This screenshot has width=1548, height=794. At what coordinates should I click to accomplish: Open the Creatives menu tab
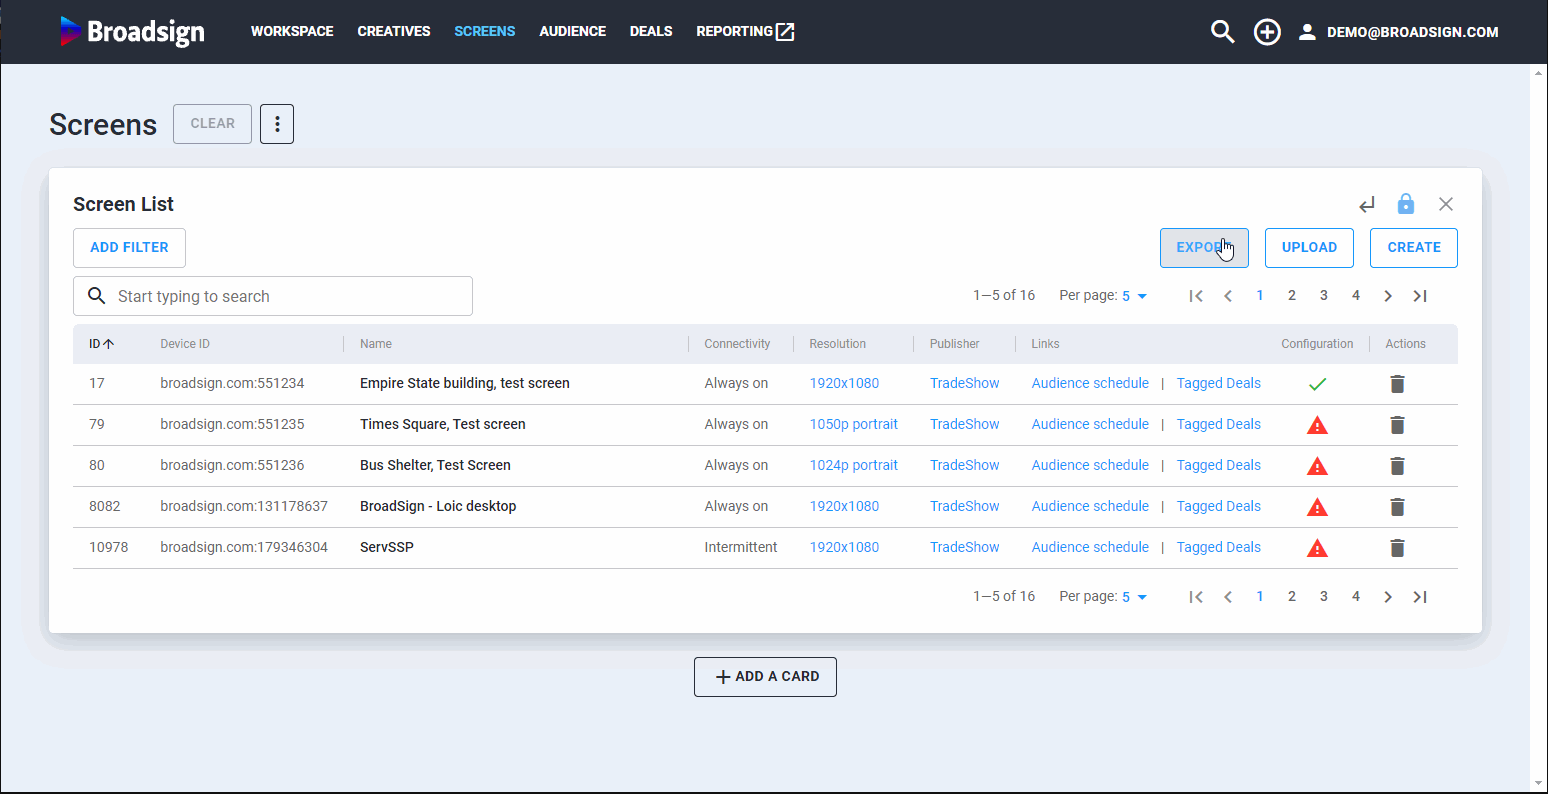point(394,32)
